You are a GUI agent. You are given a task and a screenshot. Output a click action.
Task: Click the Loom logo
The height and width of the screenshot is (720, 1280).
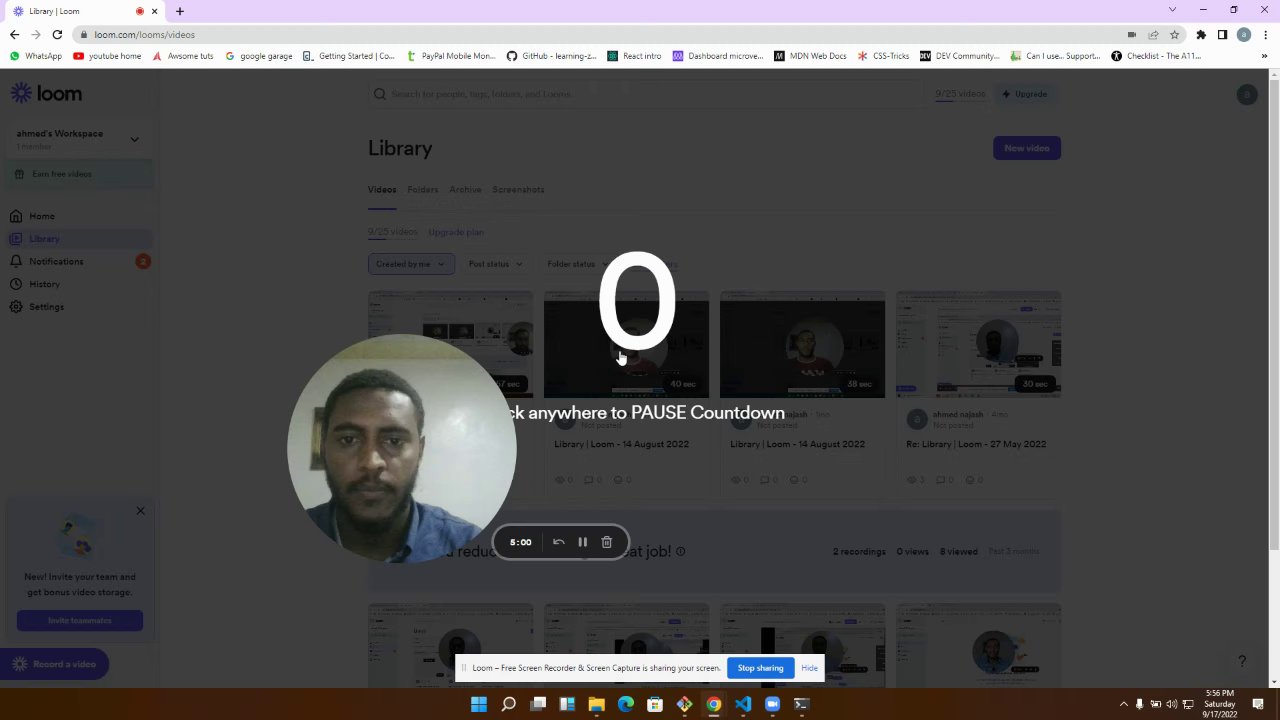(46, 93)
